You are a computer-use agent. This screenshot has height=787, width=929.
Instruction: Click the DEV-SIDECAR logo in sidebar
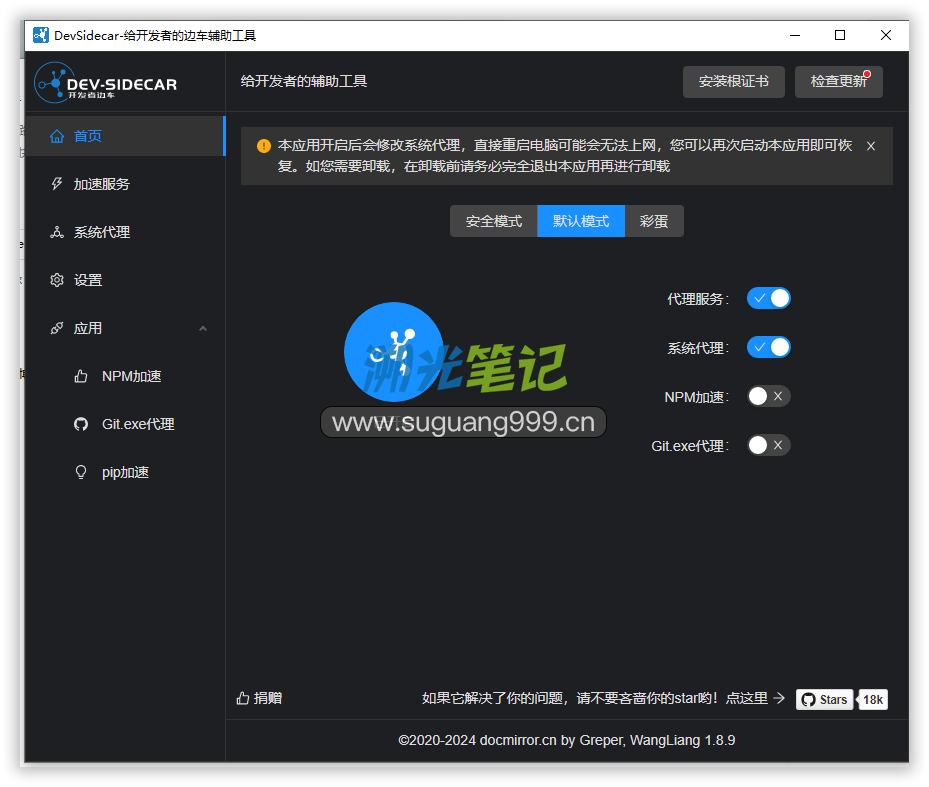[x=106, y=83]
